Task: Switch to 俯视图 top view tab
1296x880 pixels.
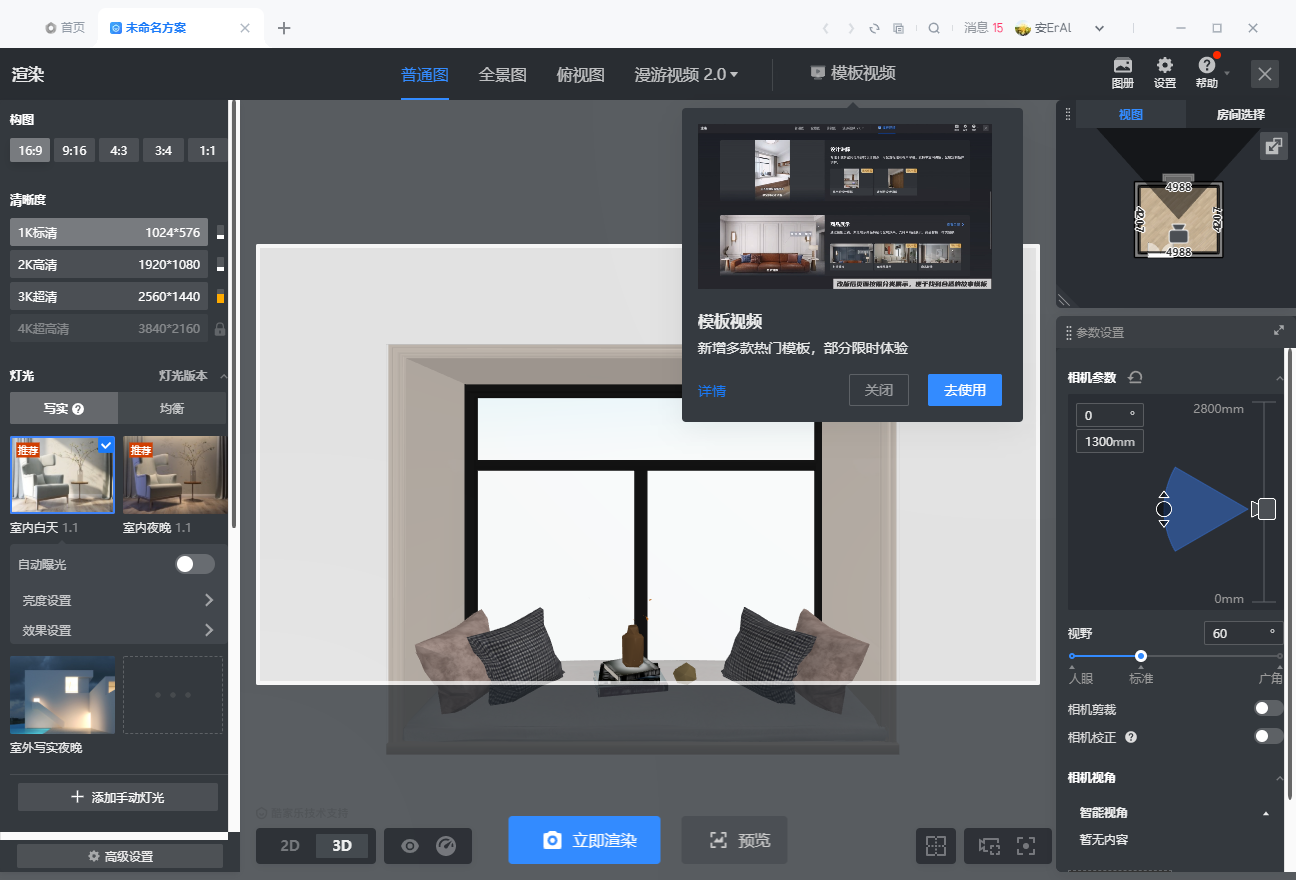Action: 580,74
